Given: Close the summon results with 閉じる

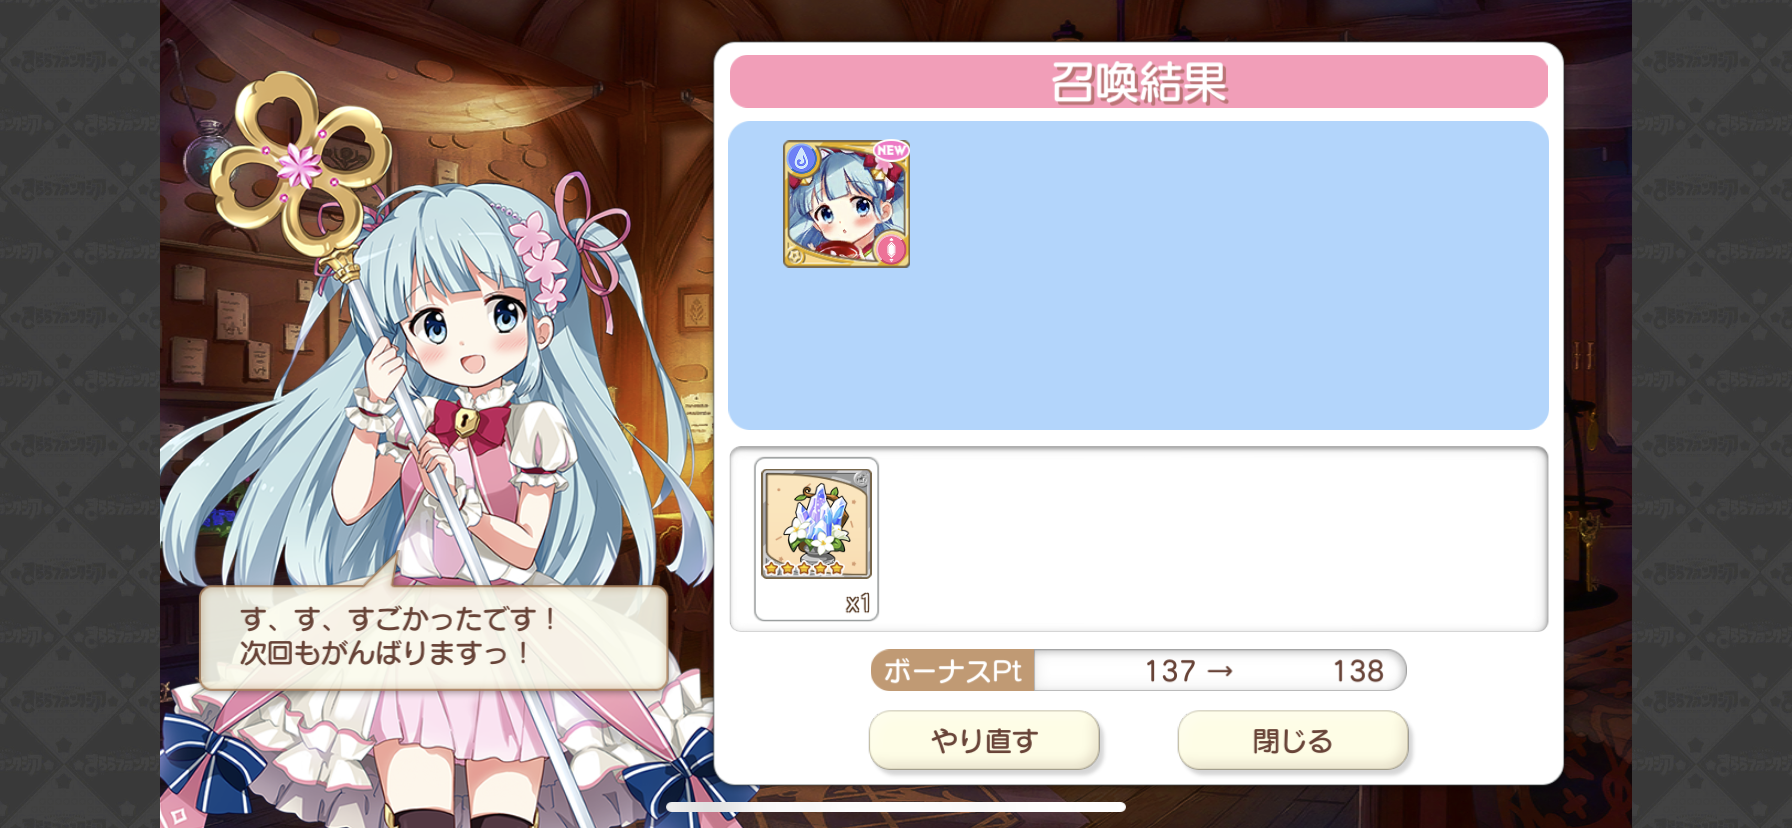Looking at the screenshot, I should tap(1292, 740).
